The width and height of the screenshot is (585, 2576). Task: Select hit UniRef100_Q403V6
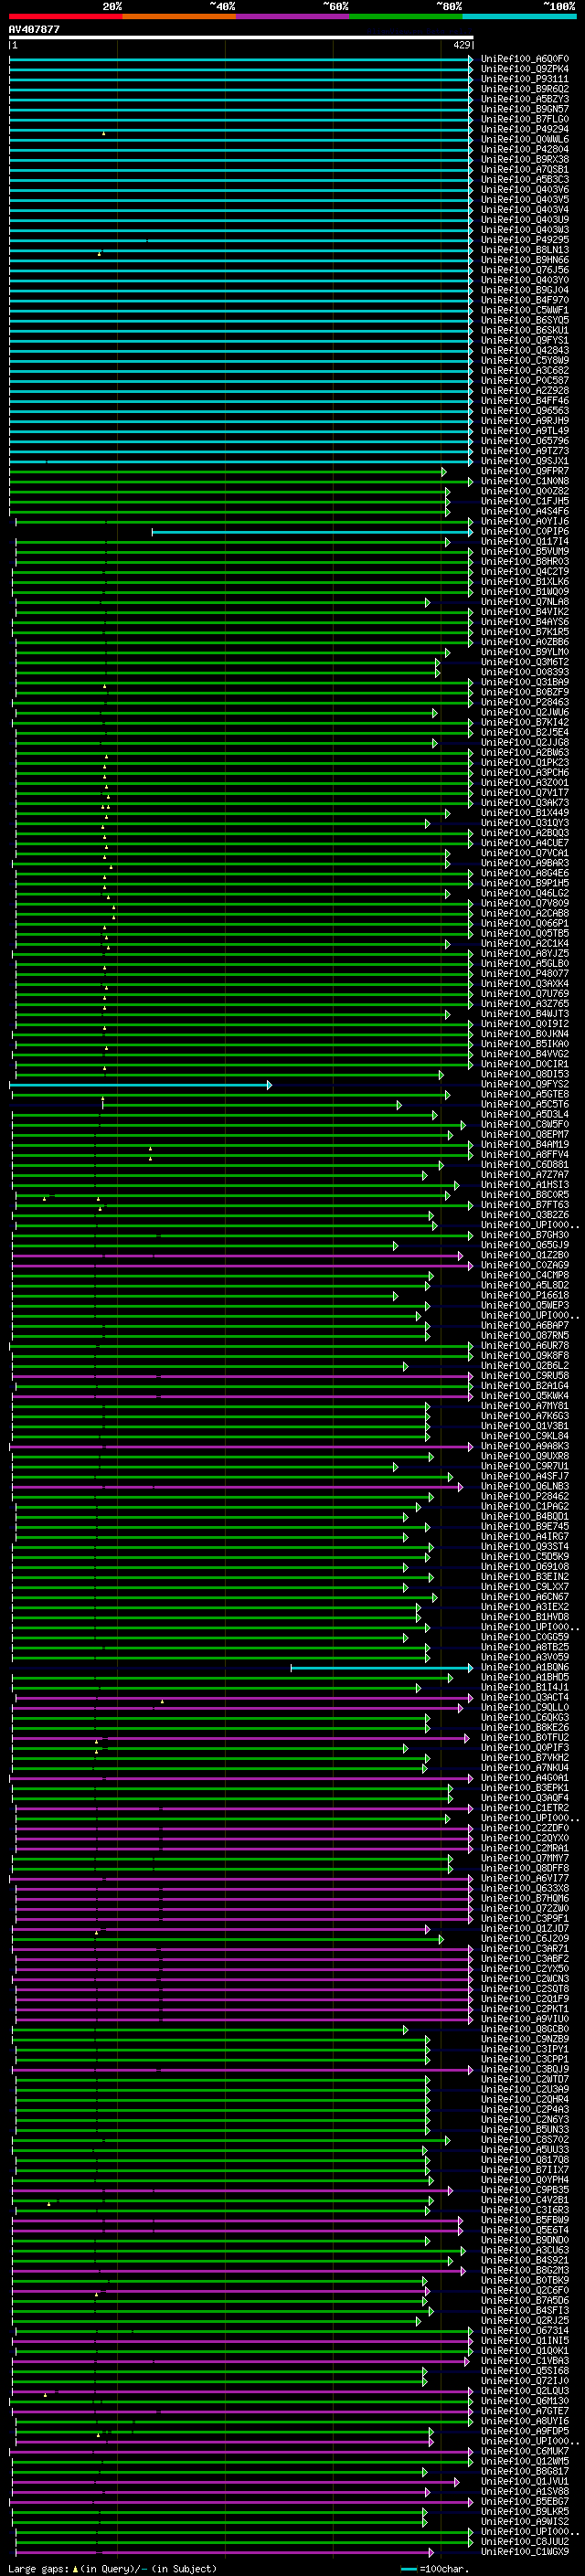[525, 190]
